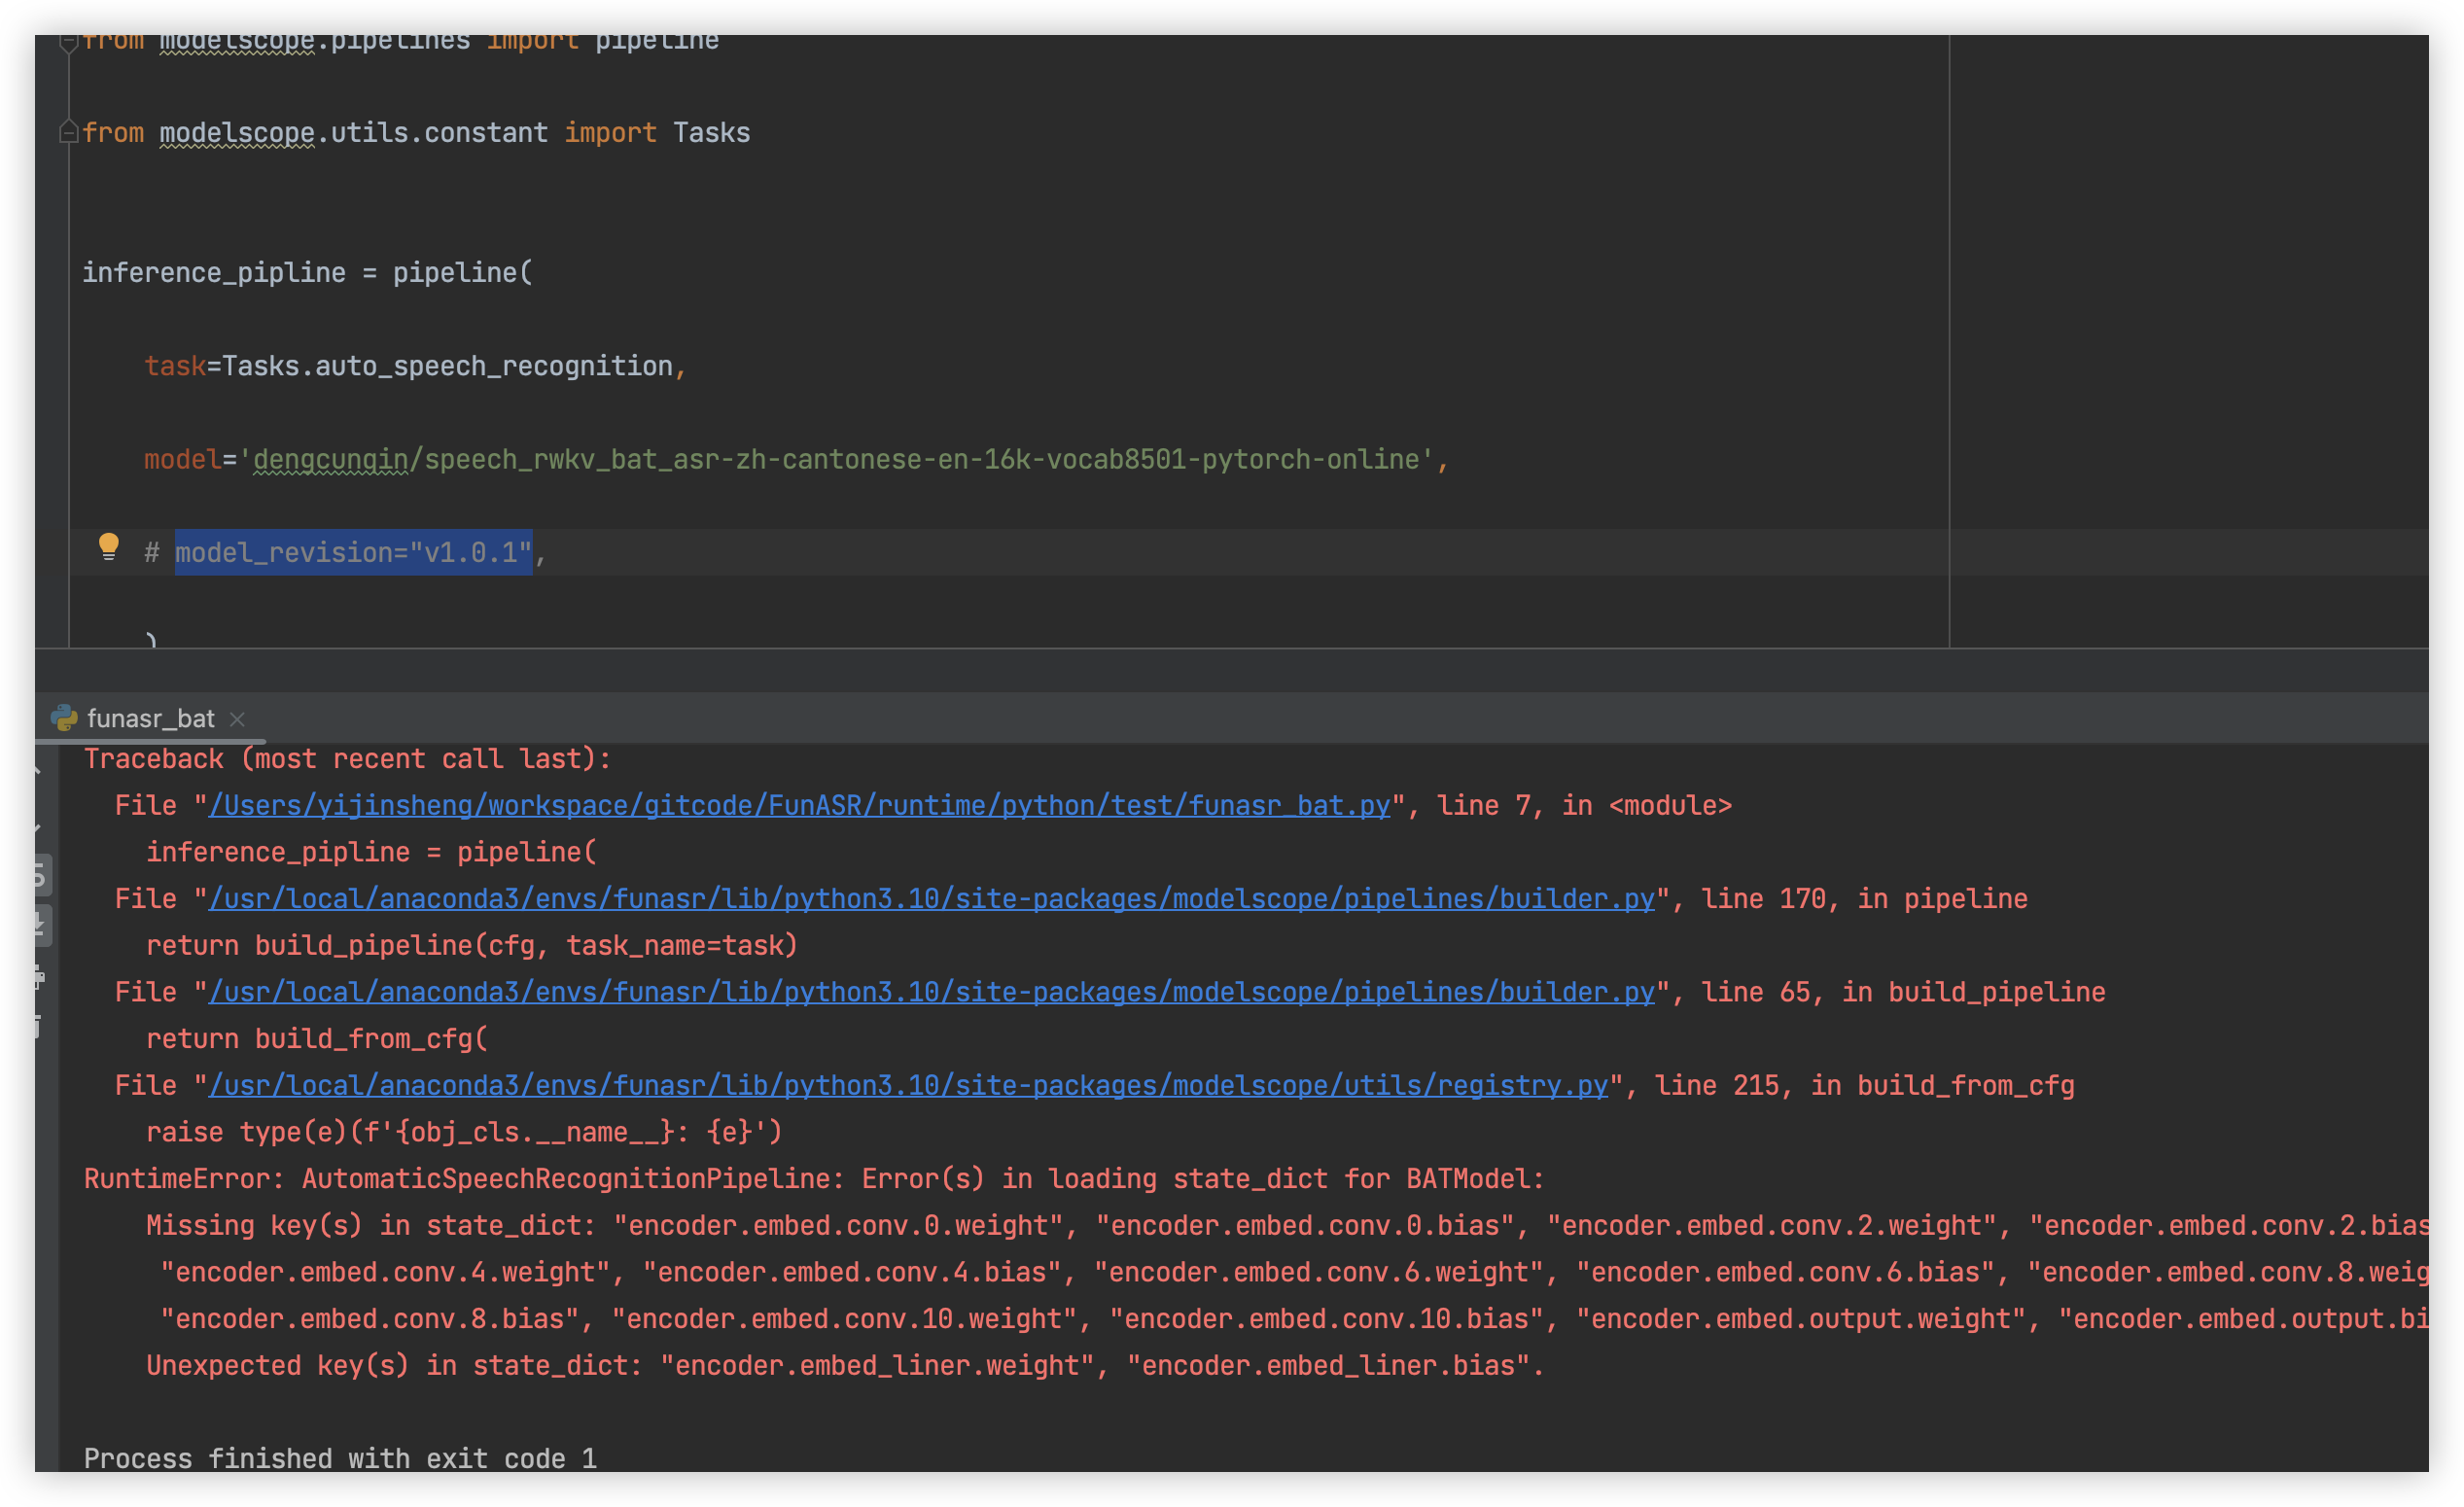Click the 'RuntimeError: AutomaticSpeechRecognitionPipeline' line
2464x1507 pixels.
click(814, 1179)
